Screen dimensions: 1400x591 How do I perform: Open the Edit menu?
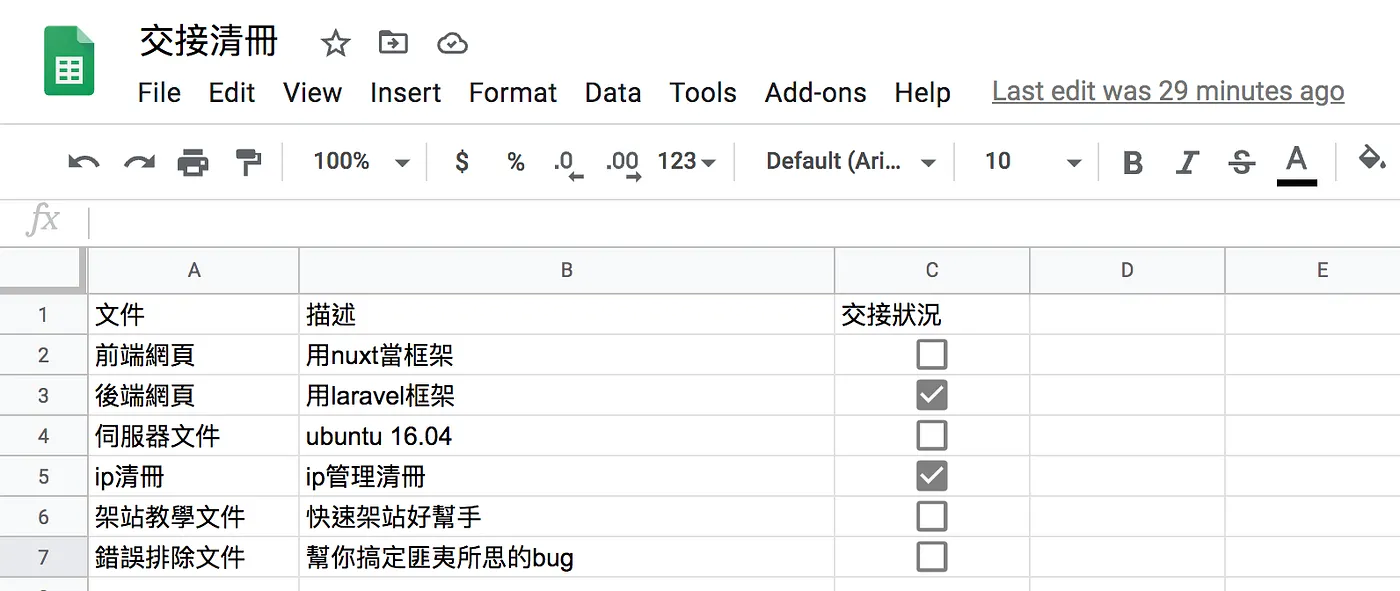232,93
